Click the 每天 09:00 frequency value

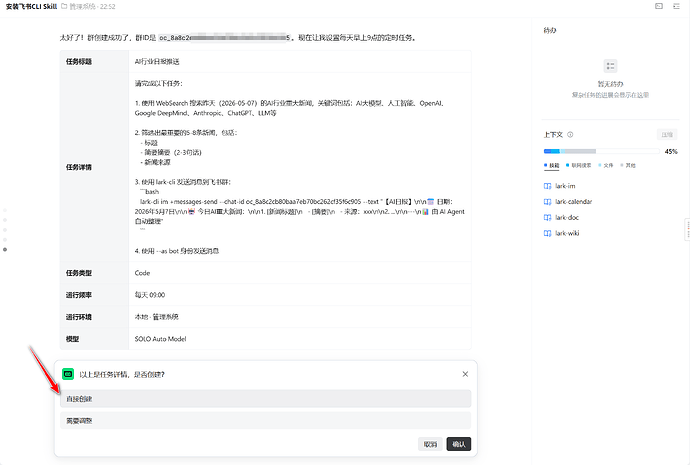150,295
